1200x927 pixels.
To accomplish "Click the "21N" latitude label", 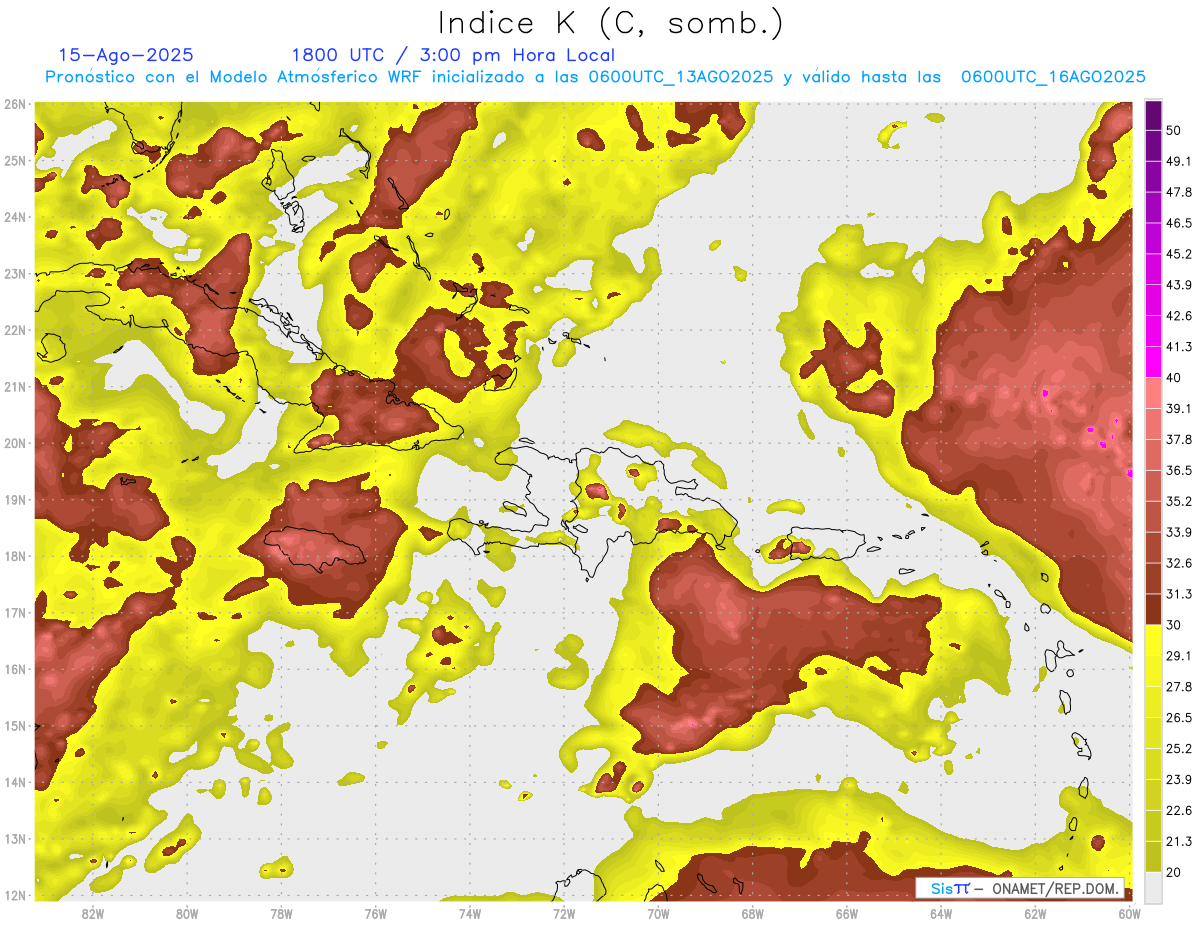I will 14,387.
